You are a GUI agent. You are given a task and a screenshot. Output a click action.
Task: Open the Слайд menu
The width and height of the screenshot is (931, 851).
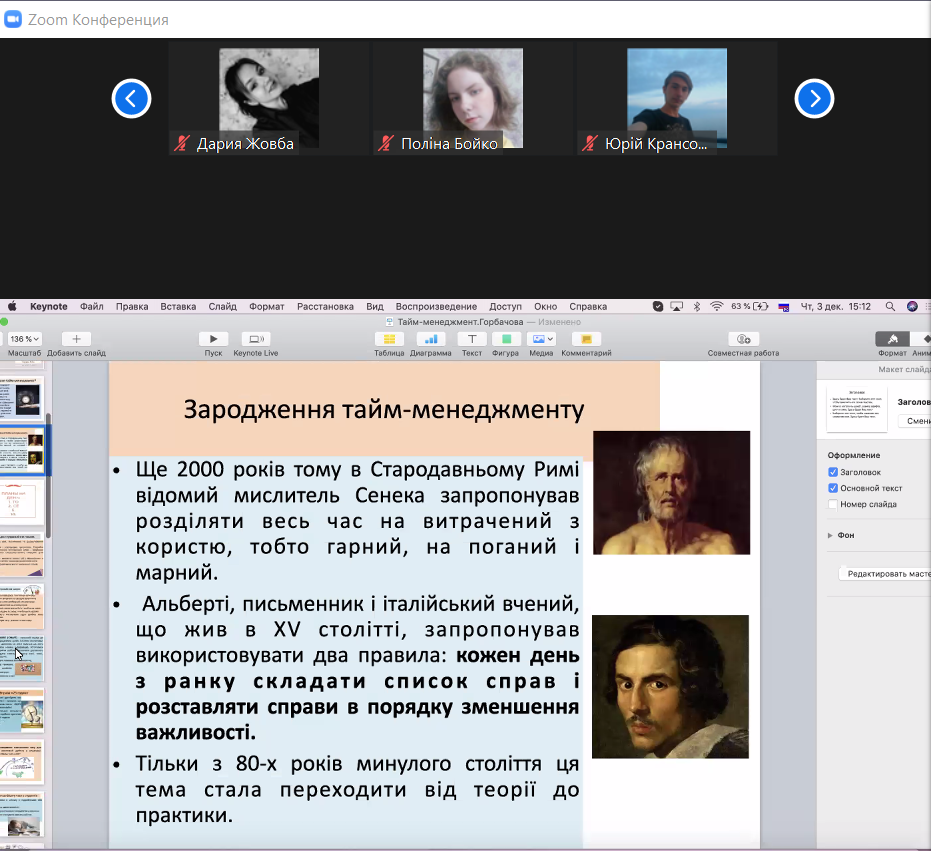223,306
